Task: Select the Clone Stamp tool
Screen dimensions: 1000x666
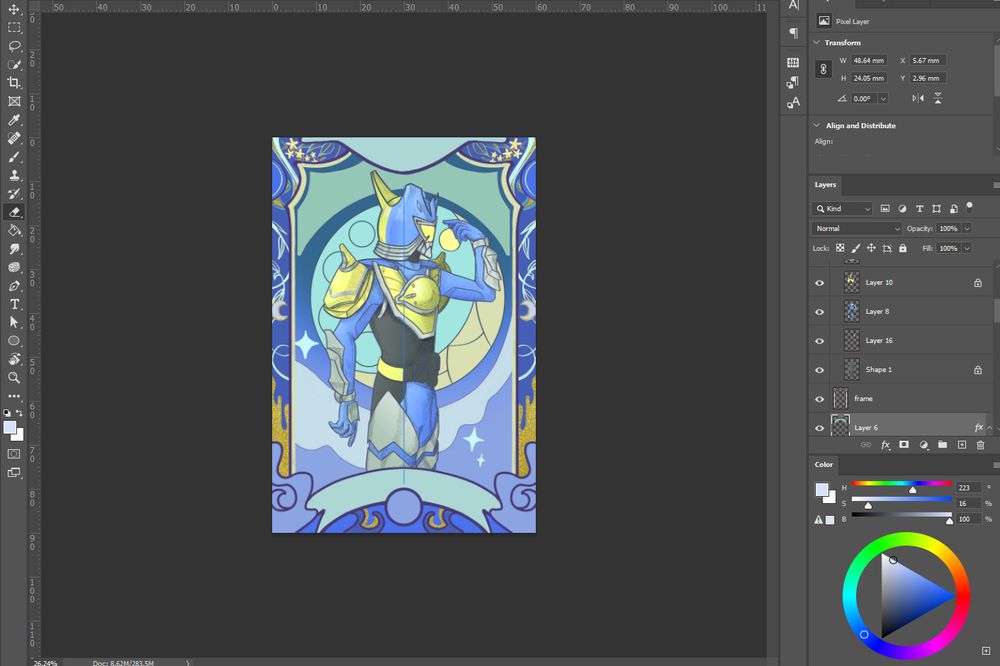Action: [14, 175]
